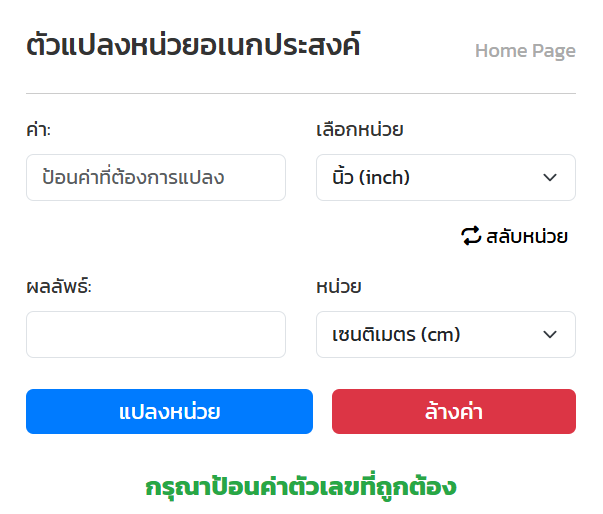Viewport: 603px width, 514px height.
Task: Select the นิ้ว (inch) text in the dropdown
Action: click(x=371, y=176)
